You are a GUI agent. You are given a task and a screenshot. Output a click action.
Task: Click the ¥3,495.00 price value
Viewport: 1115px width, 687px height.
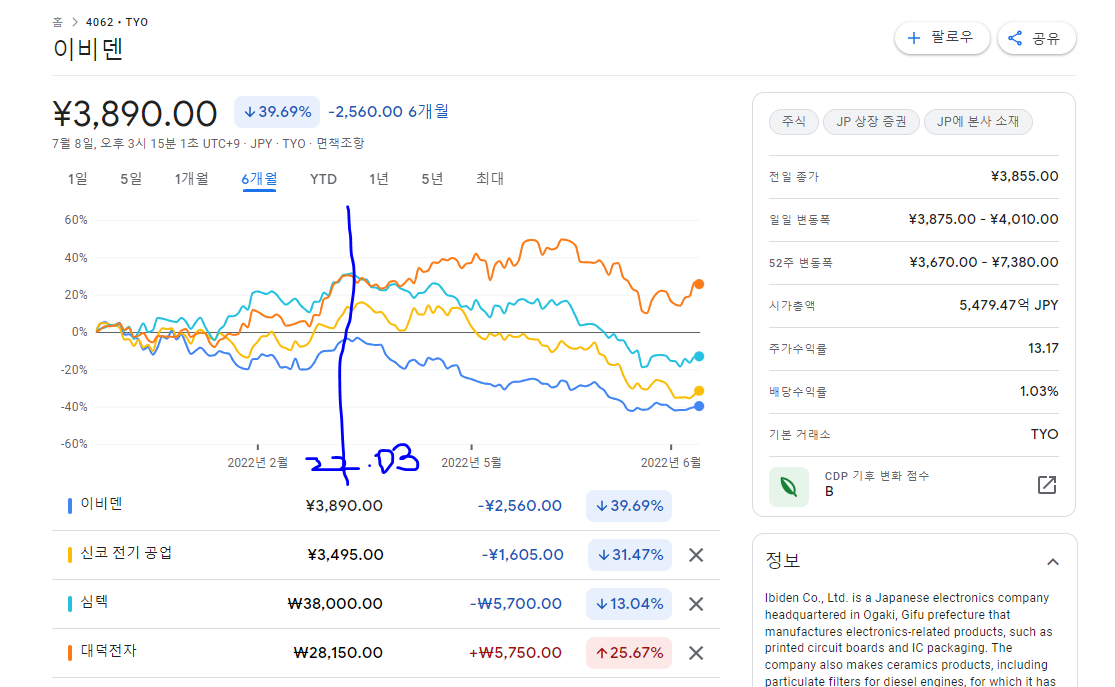pyautogui.click(x=345, y=555)
